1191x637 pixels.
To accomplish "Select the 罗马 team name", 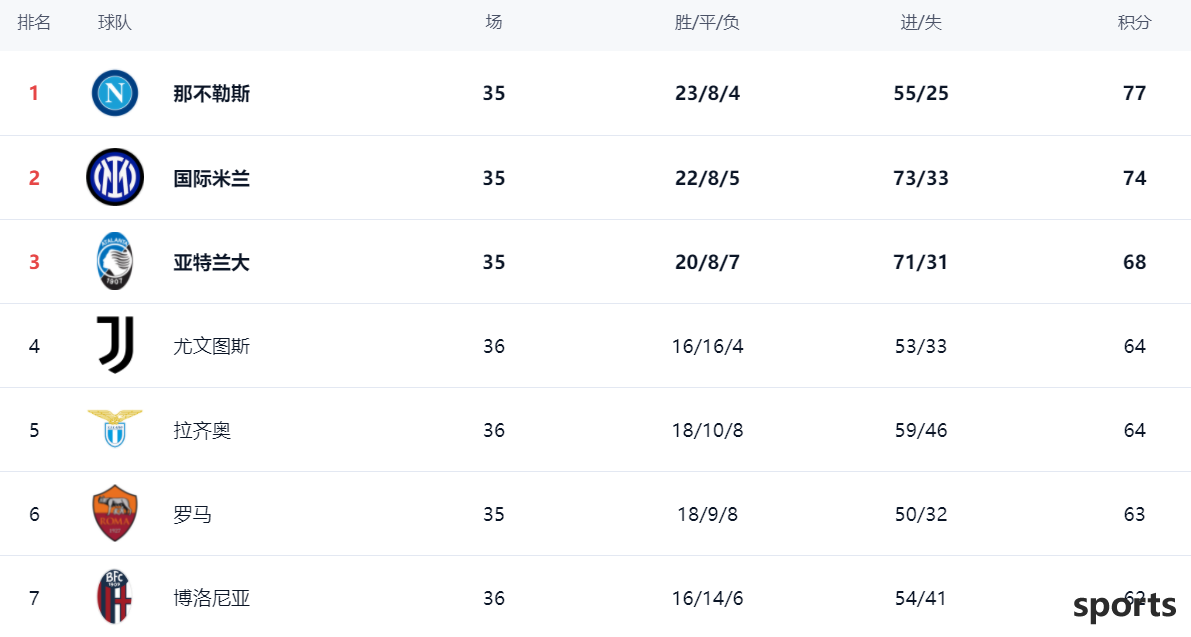I will [x=192, y=515].
